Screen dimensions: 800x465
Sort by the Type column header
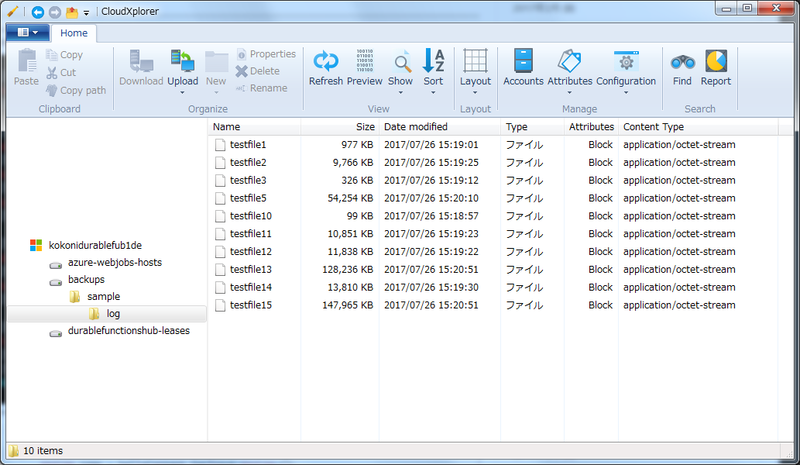click(533, 127)
